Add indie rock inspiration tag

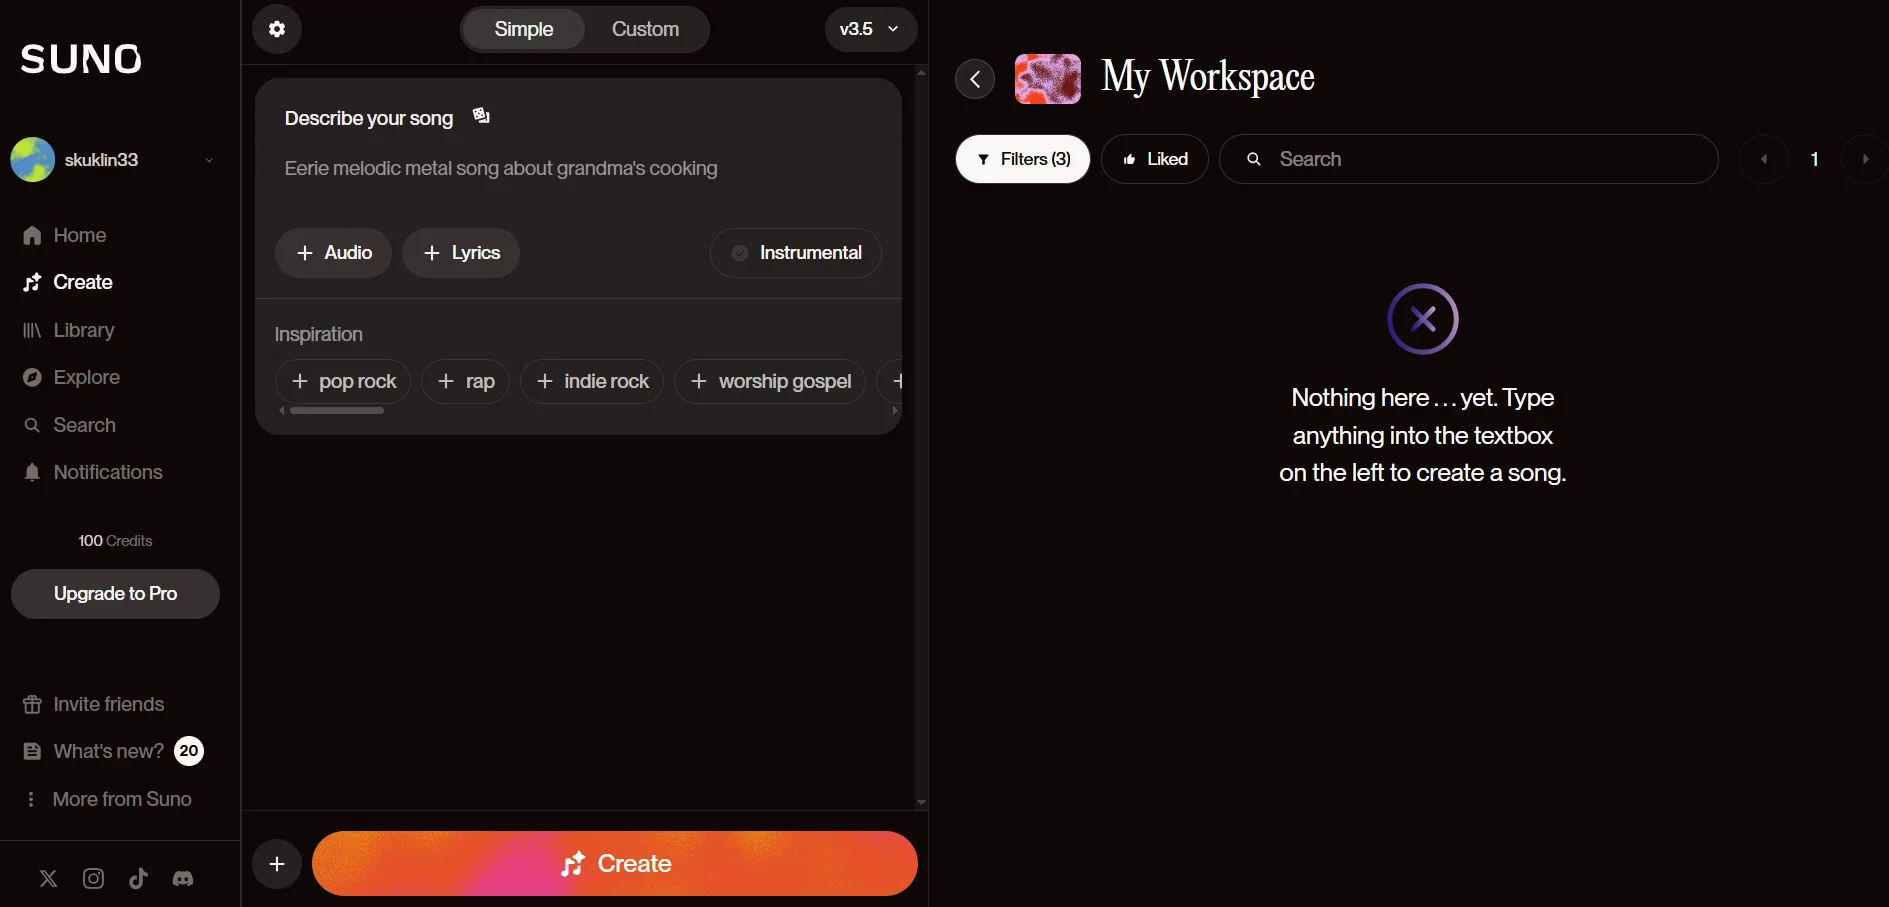592,381
